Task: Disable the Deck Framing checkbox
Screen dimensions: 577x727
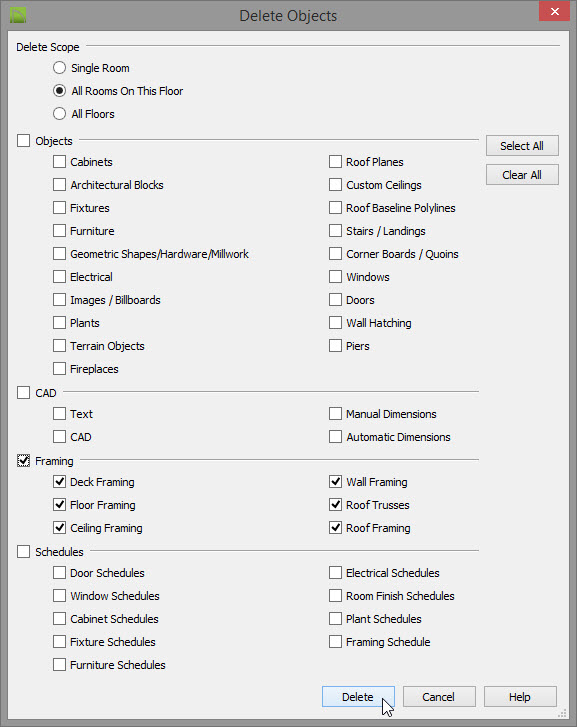Action: 59,482
